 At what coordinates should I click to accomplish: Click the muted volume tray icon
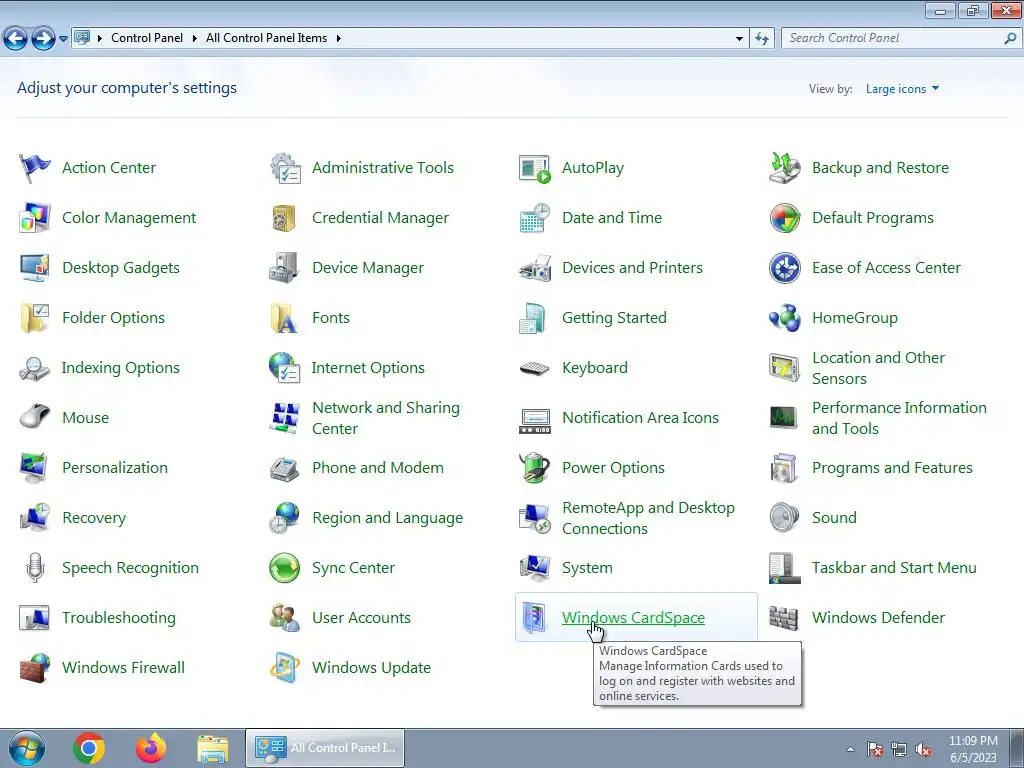[923, 750]
